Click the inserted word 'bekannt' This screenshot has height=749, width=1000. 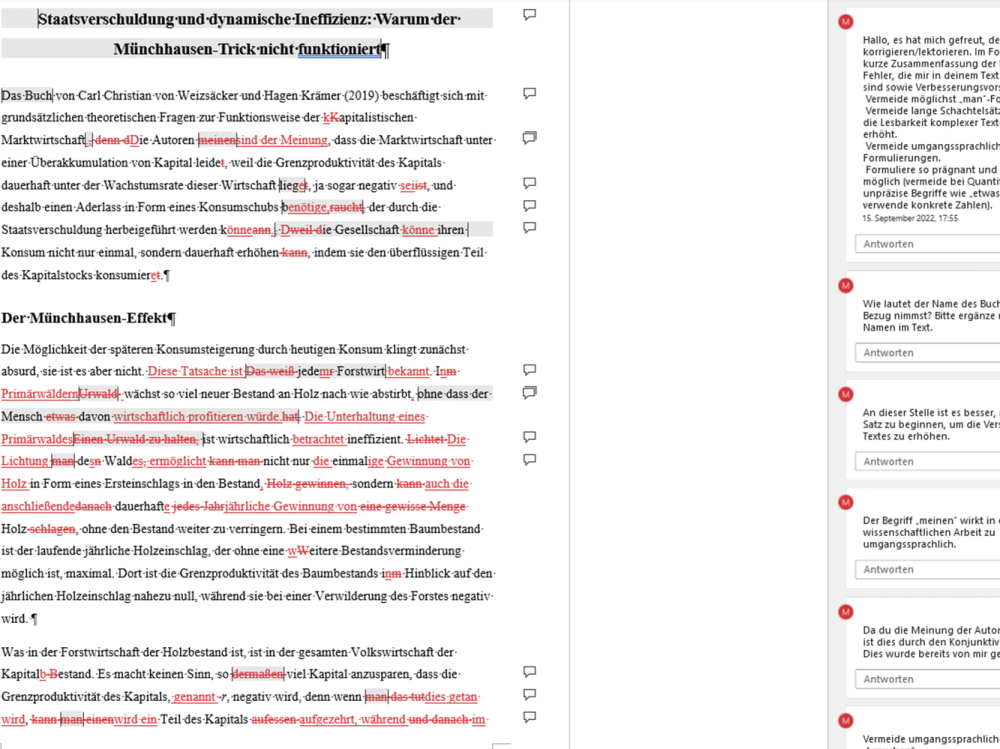pyautogui.click(x=408, y=371)
